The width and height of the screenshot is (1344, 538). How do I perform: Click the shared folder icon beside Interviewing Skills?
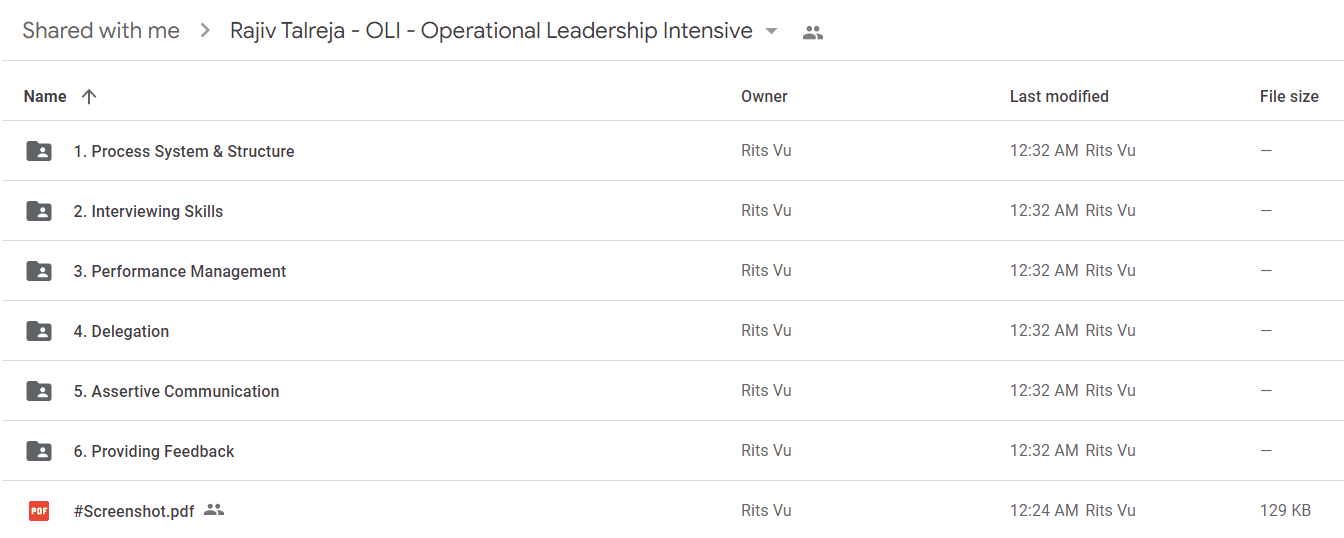pos(39,211)
